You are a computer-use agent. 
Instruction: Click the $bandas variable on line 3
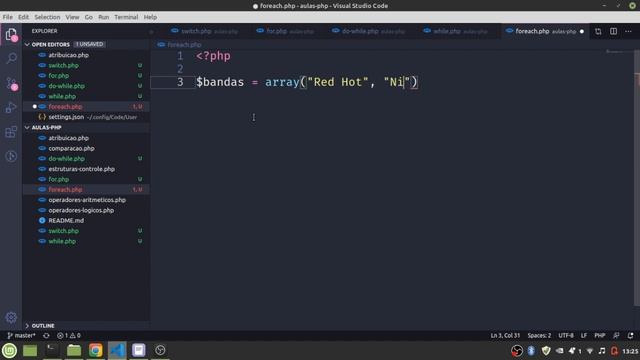(x=220, y=82)
